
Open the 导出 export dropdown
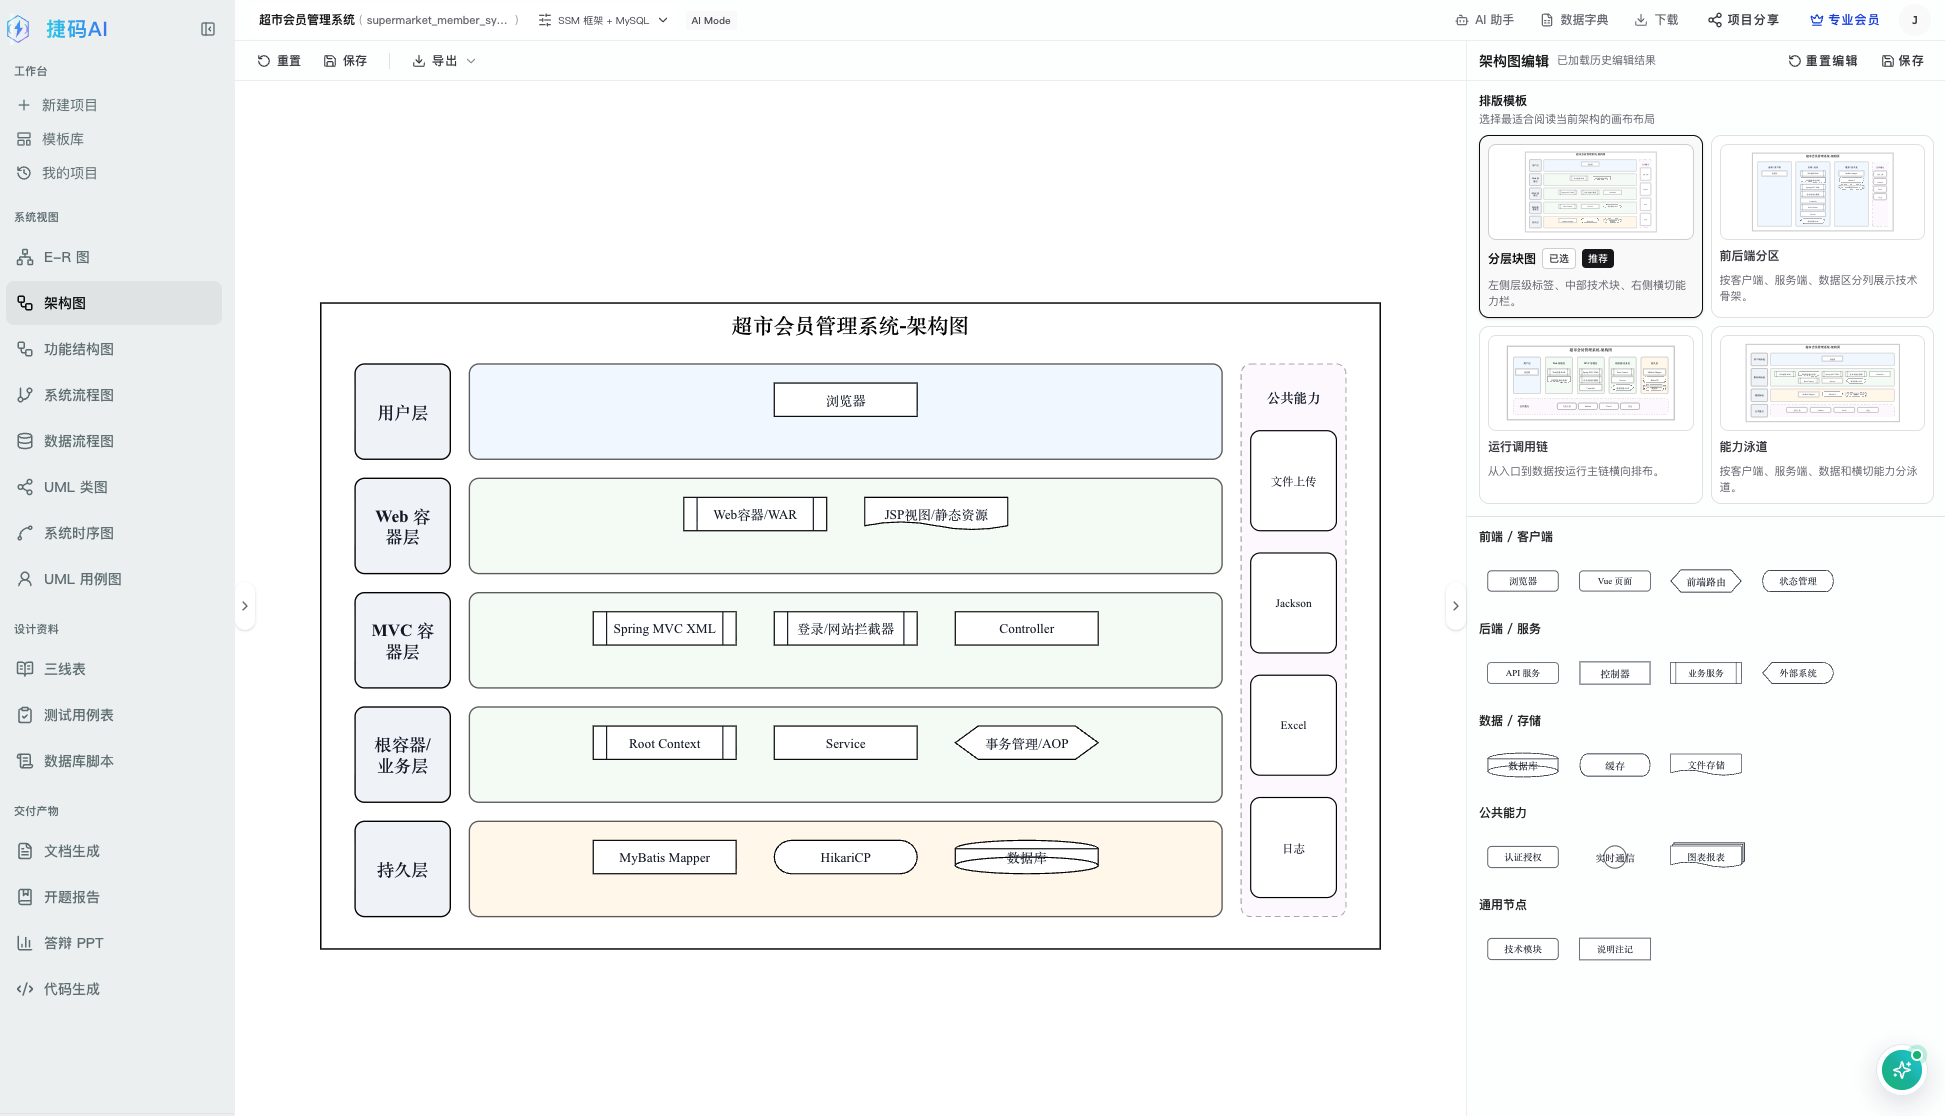[444, 61]
